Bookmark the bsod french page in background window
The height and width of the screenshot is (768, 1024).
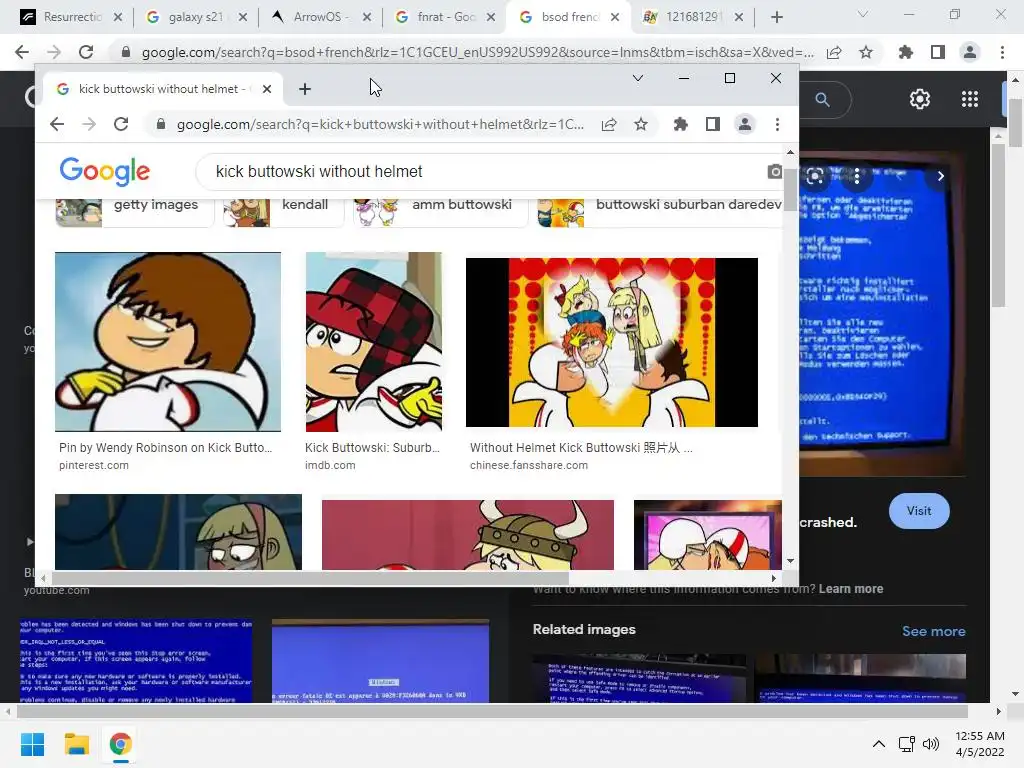pyautogui.click(x=866, y=52)
